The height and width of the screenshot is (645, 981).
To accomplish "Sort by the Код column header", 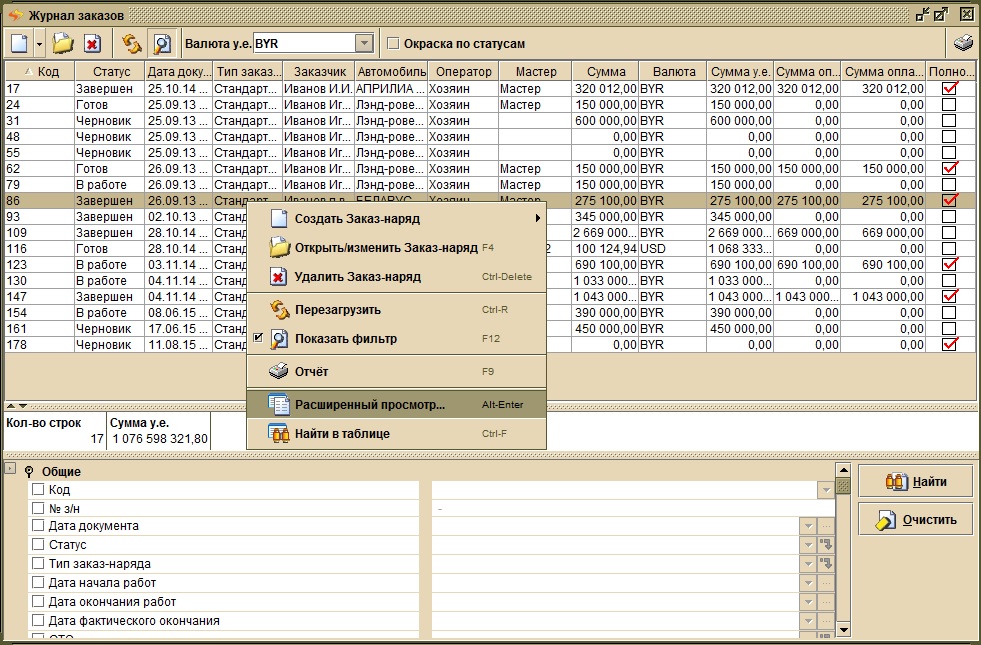I will tap(40, 71).
